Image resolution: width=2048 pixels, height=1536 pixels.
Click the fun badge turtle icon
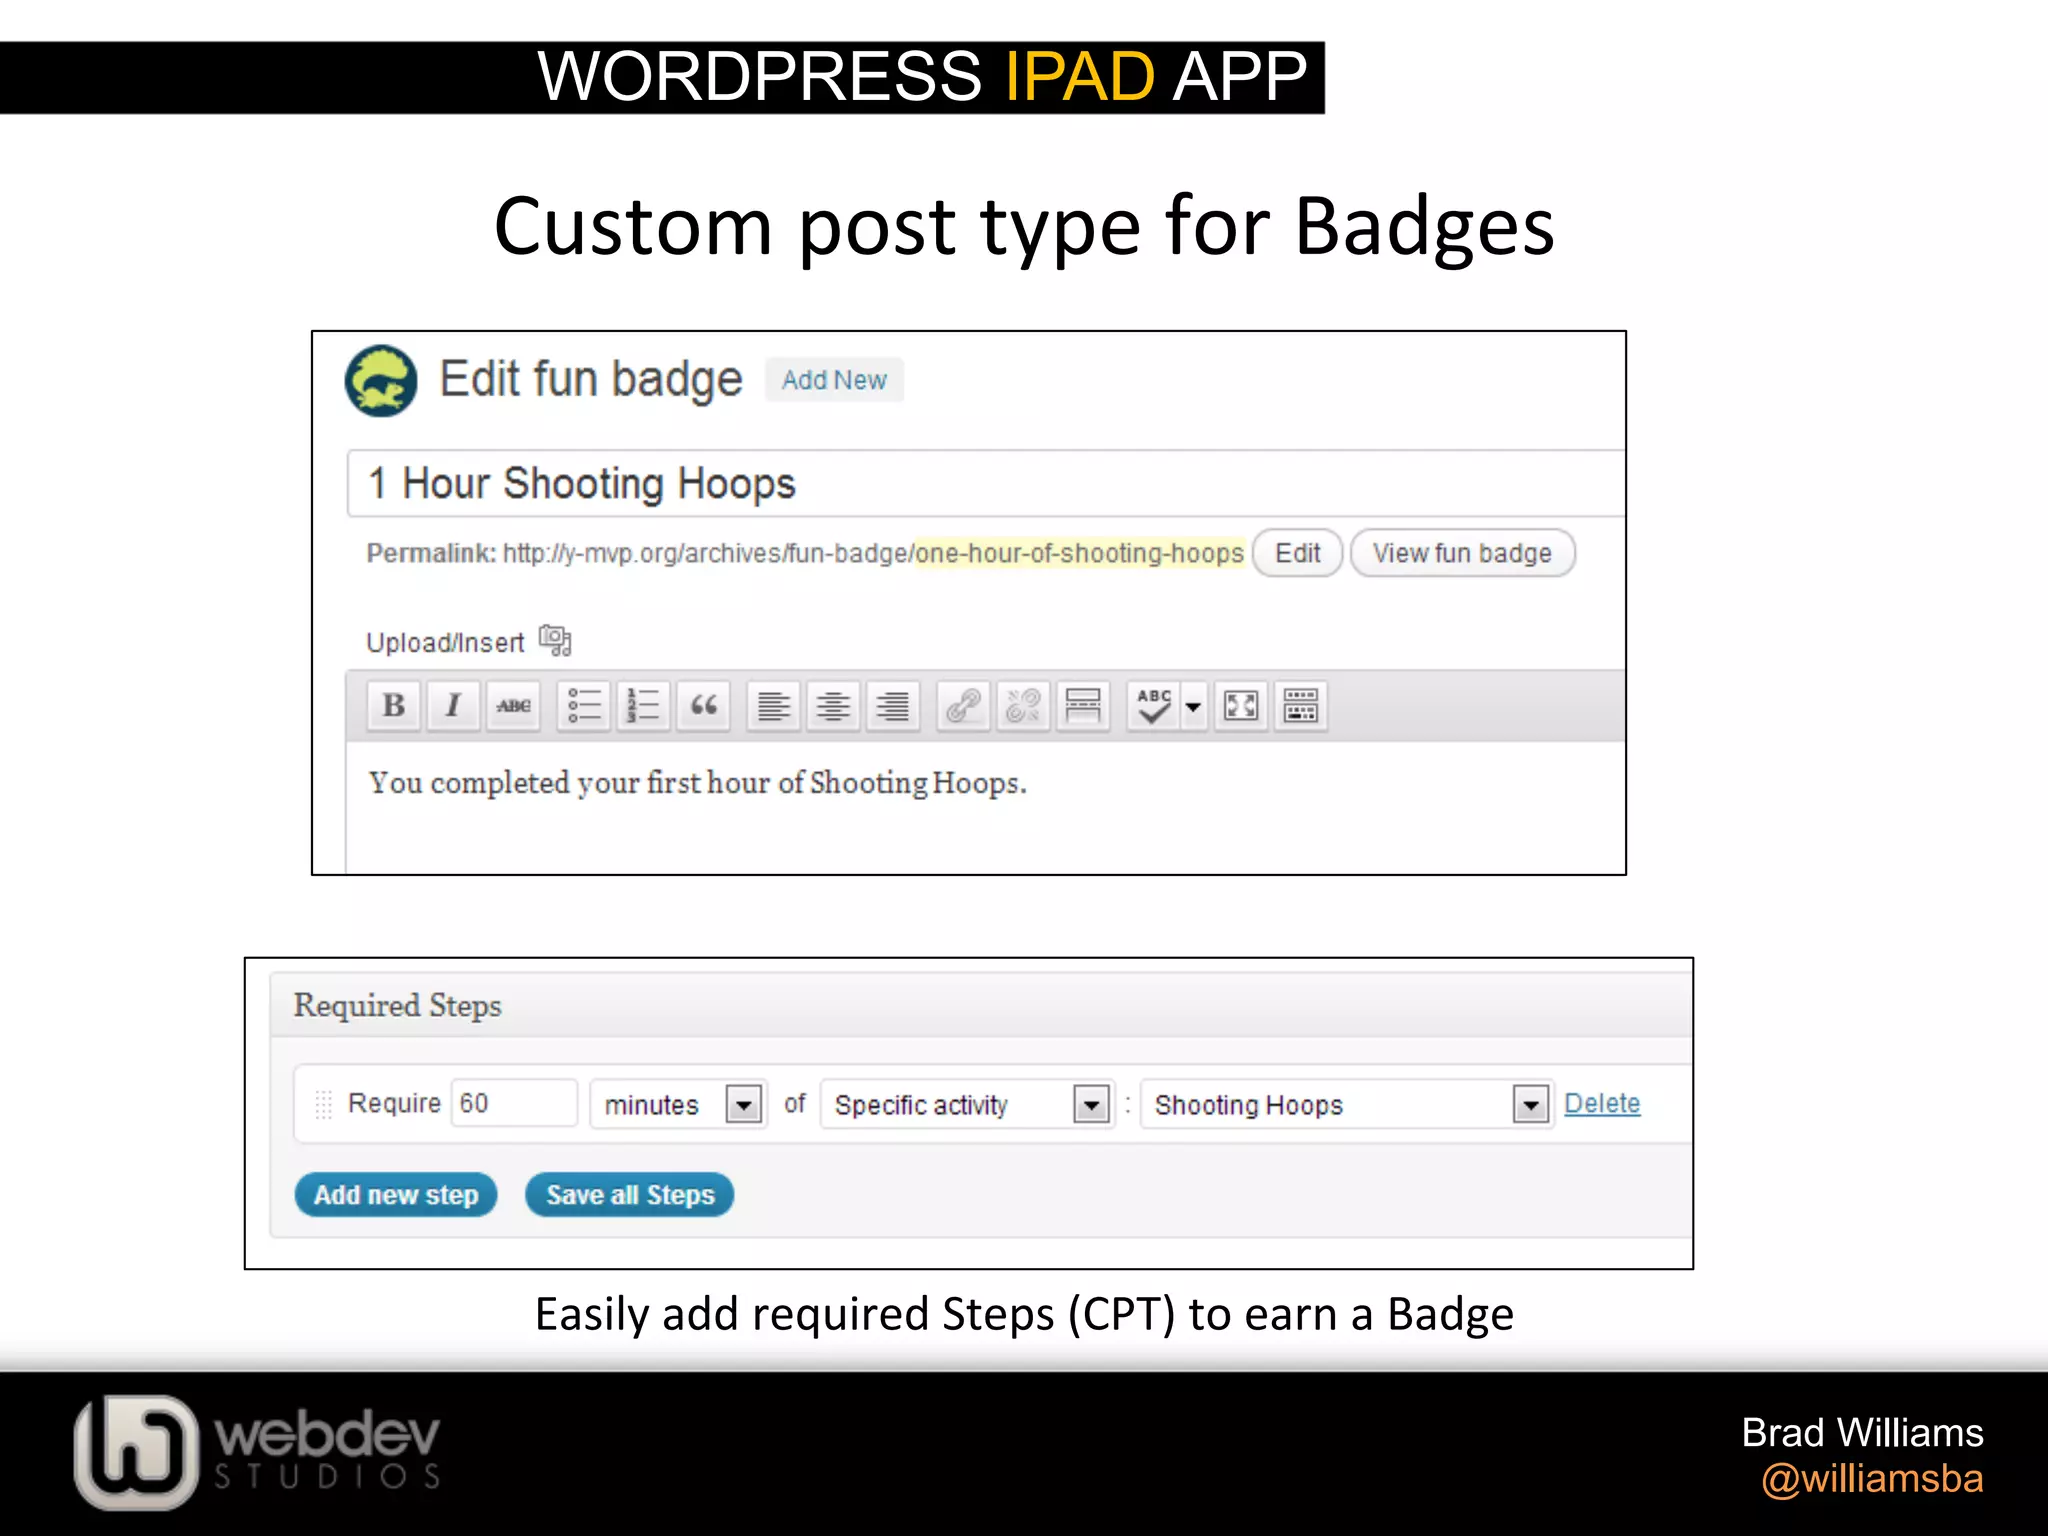tap(381, 381)
